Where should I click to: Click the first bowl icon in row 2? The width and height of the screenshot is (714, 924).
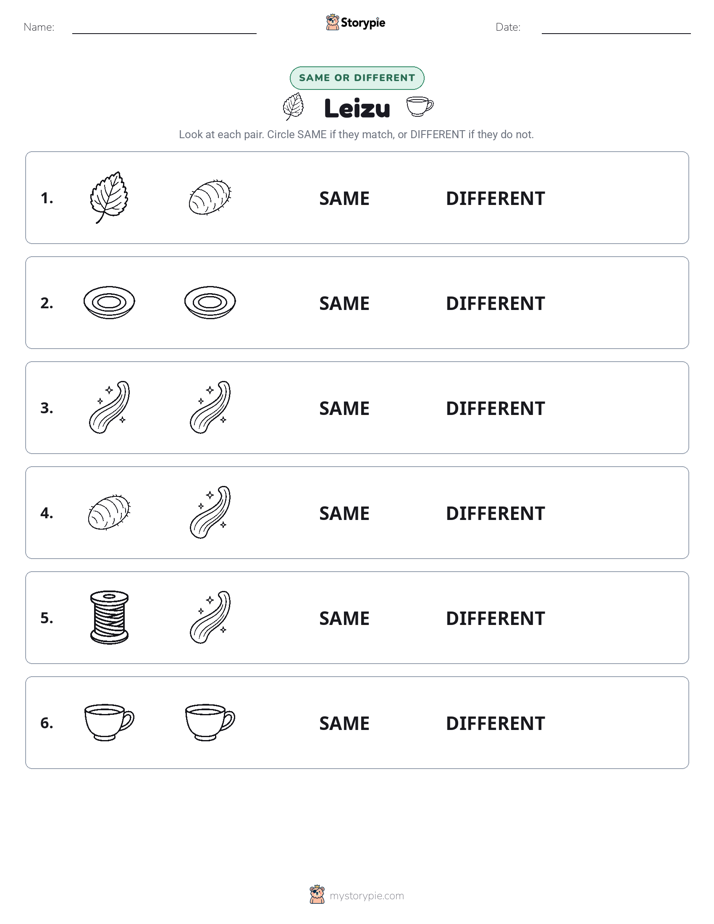point(109,302)
